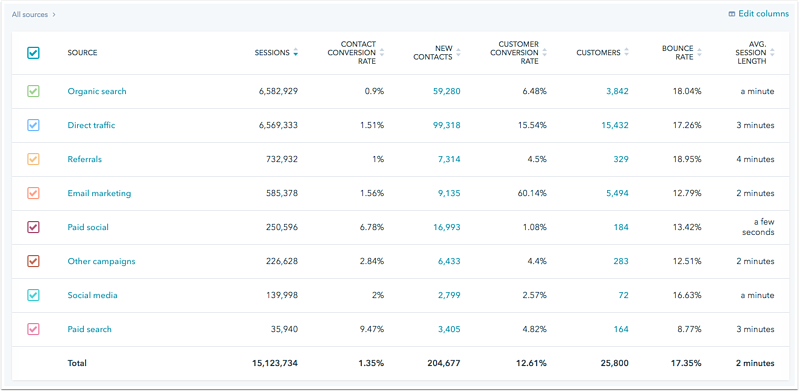Open the Direct traffic source details
Viewport: 799px width, 391px height.
tap(91, 125)
